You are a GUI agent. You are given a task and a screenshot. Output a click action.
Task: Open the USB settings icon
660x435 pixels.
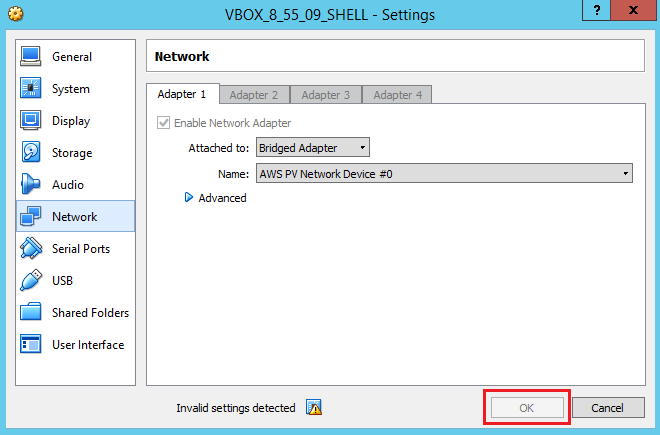(31, 281)
